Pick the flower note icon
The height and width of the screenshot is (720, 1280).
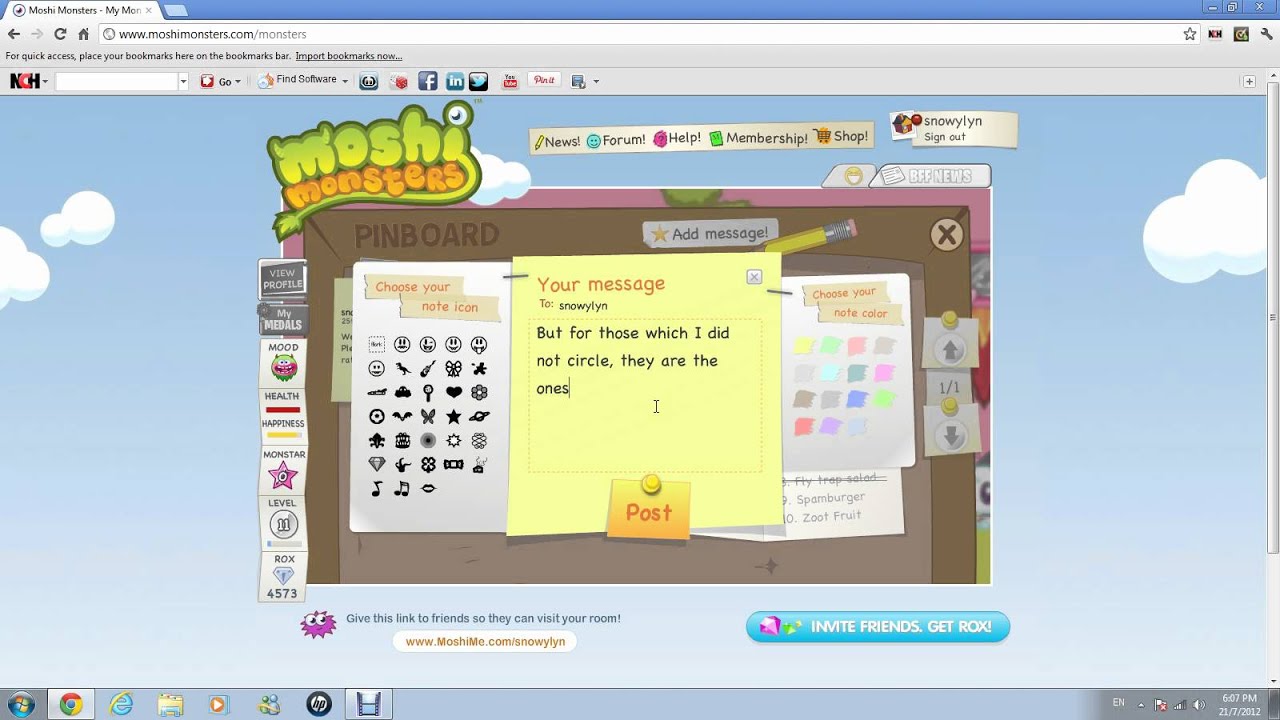(x=479, y=392)
